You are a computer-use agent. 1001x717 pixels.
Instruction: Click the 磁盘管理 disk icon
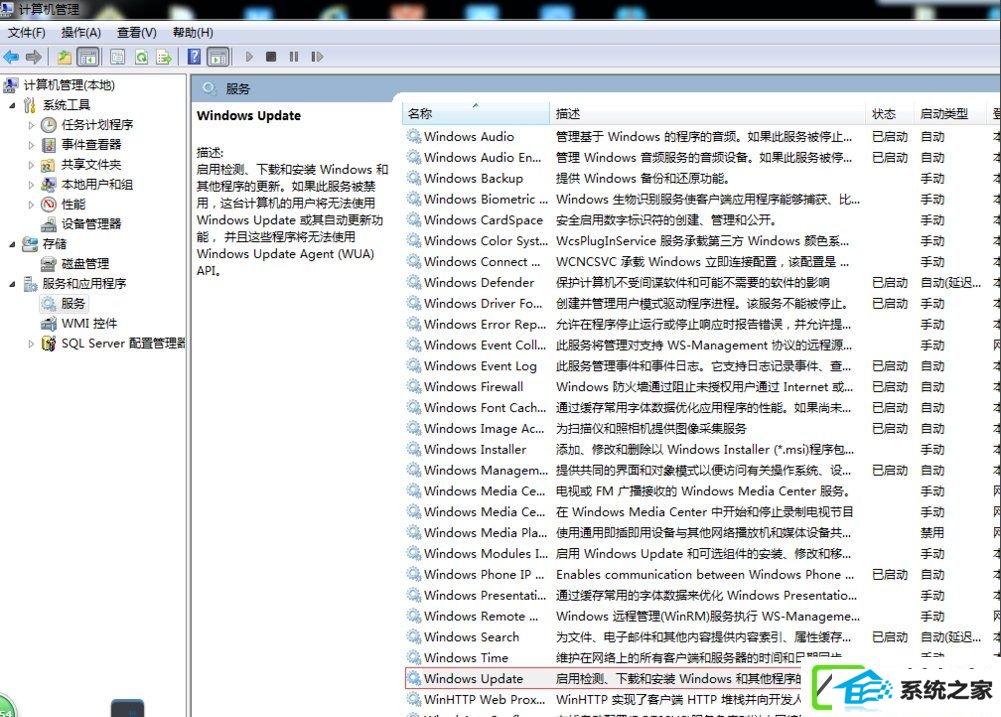49,264
